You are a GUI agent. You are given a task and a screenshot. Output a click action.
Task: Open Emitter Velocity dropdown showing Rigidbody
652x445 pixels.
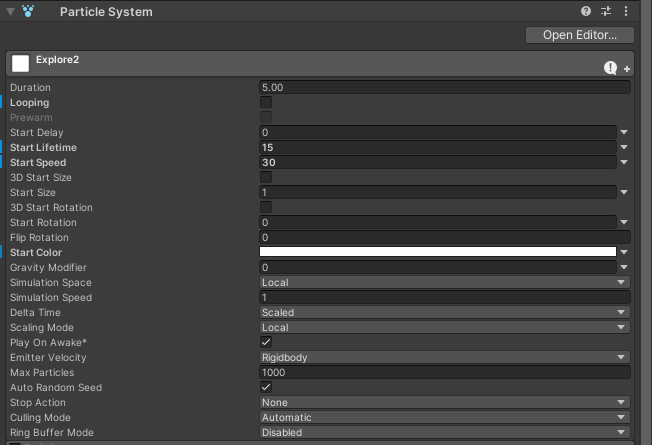point(445,357)
